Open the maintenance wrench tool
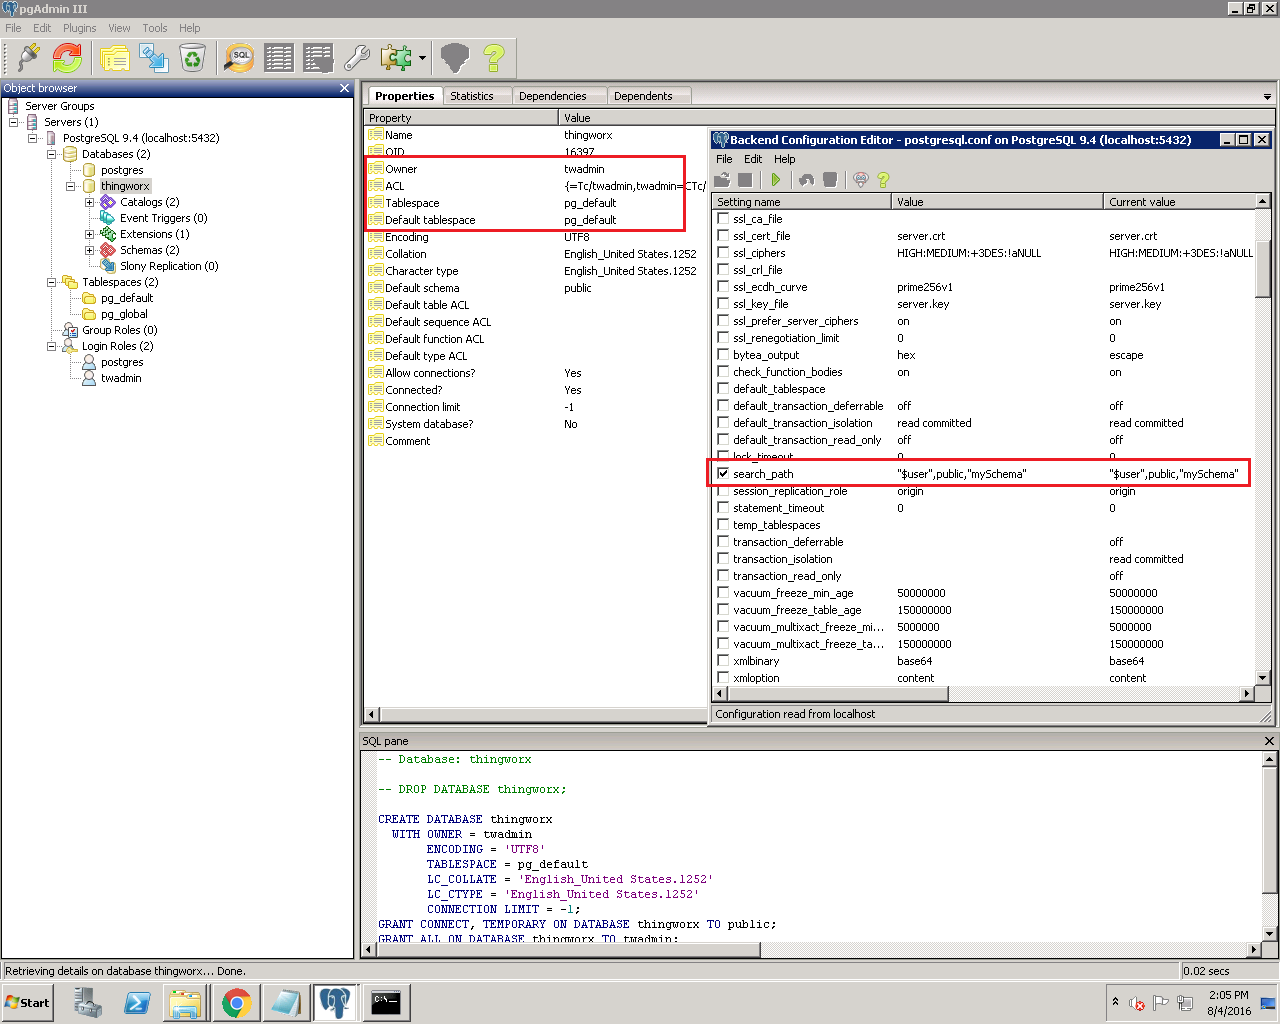This screenshot has height=1024, width=1280. 357,58
